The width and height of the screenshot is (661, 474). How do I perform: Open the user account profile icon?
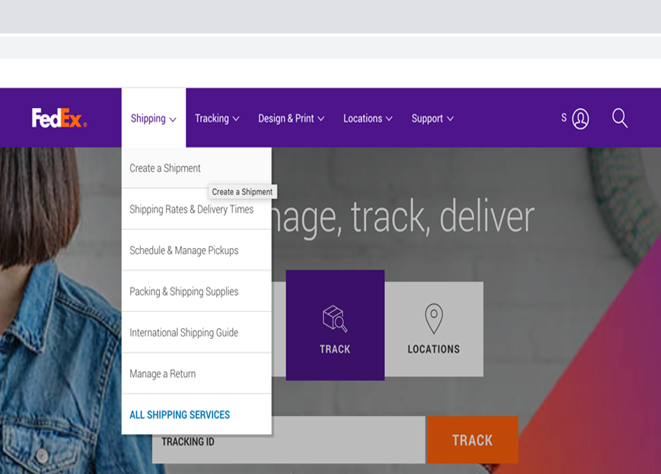[580, 118]
